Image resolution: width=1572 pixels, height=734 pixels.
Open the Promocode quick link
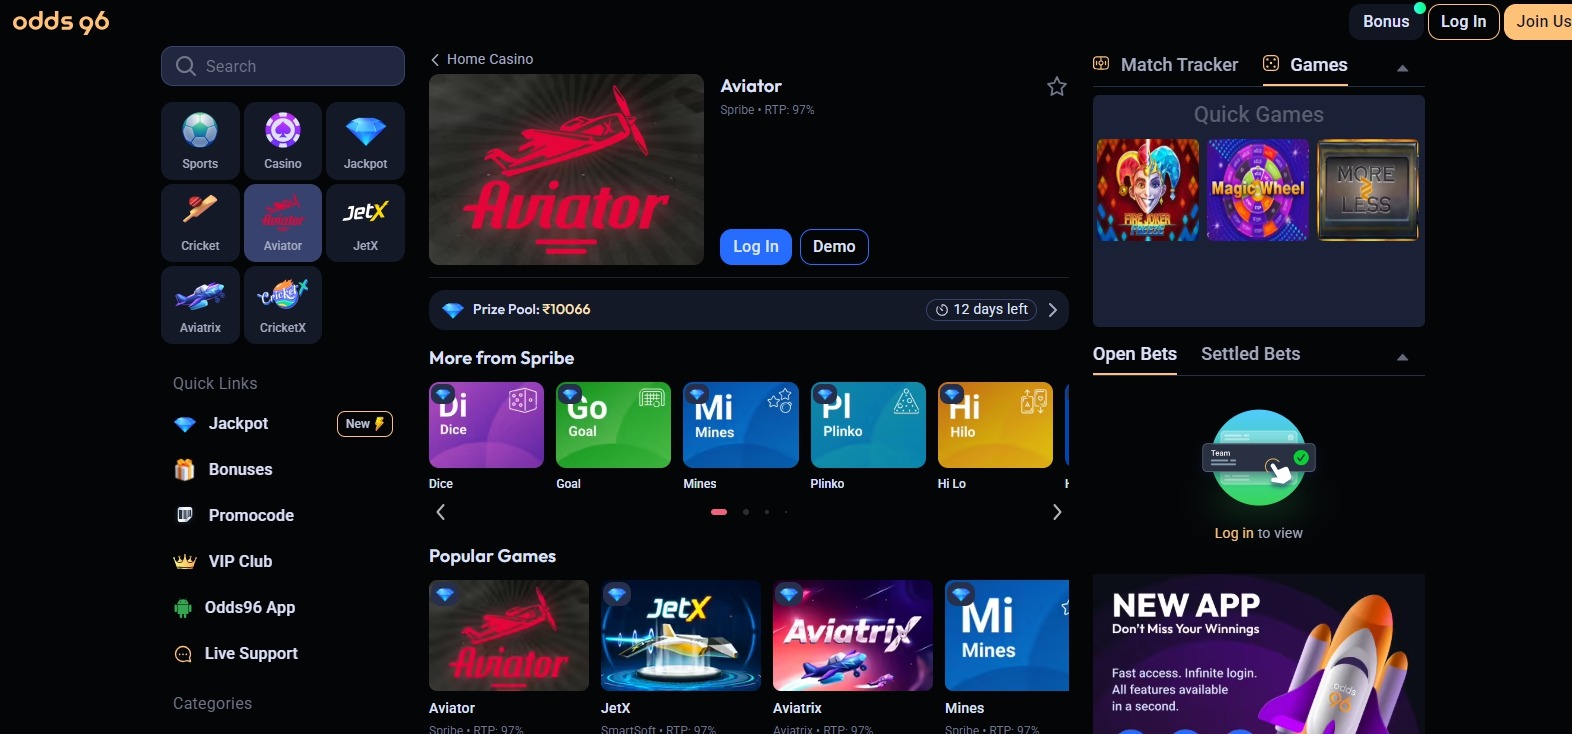[x=251, y=516]
